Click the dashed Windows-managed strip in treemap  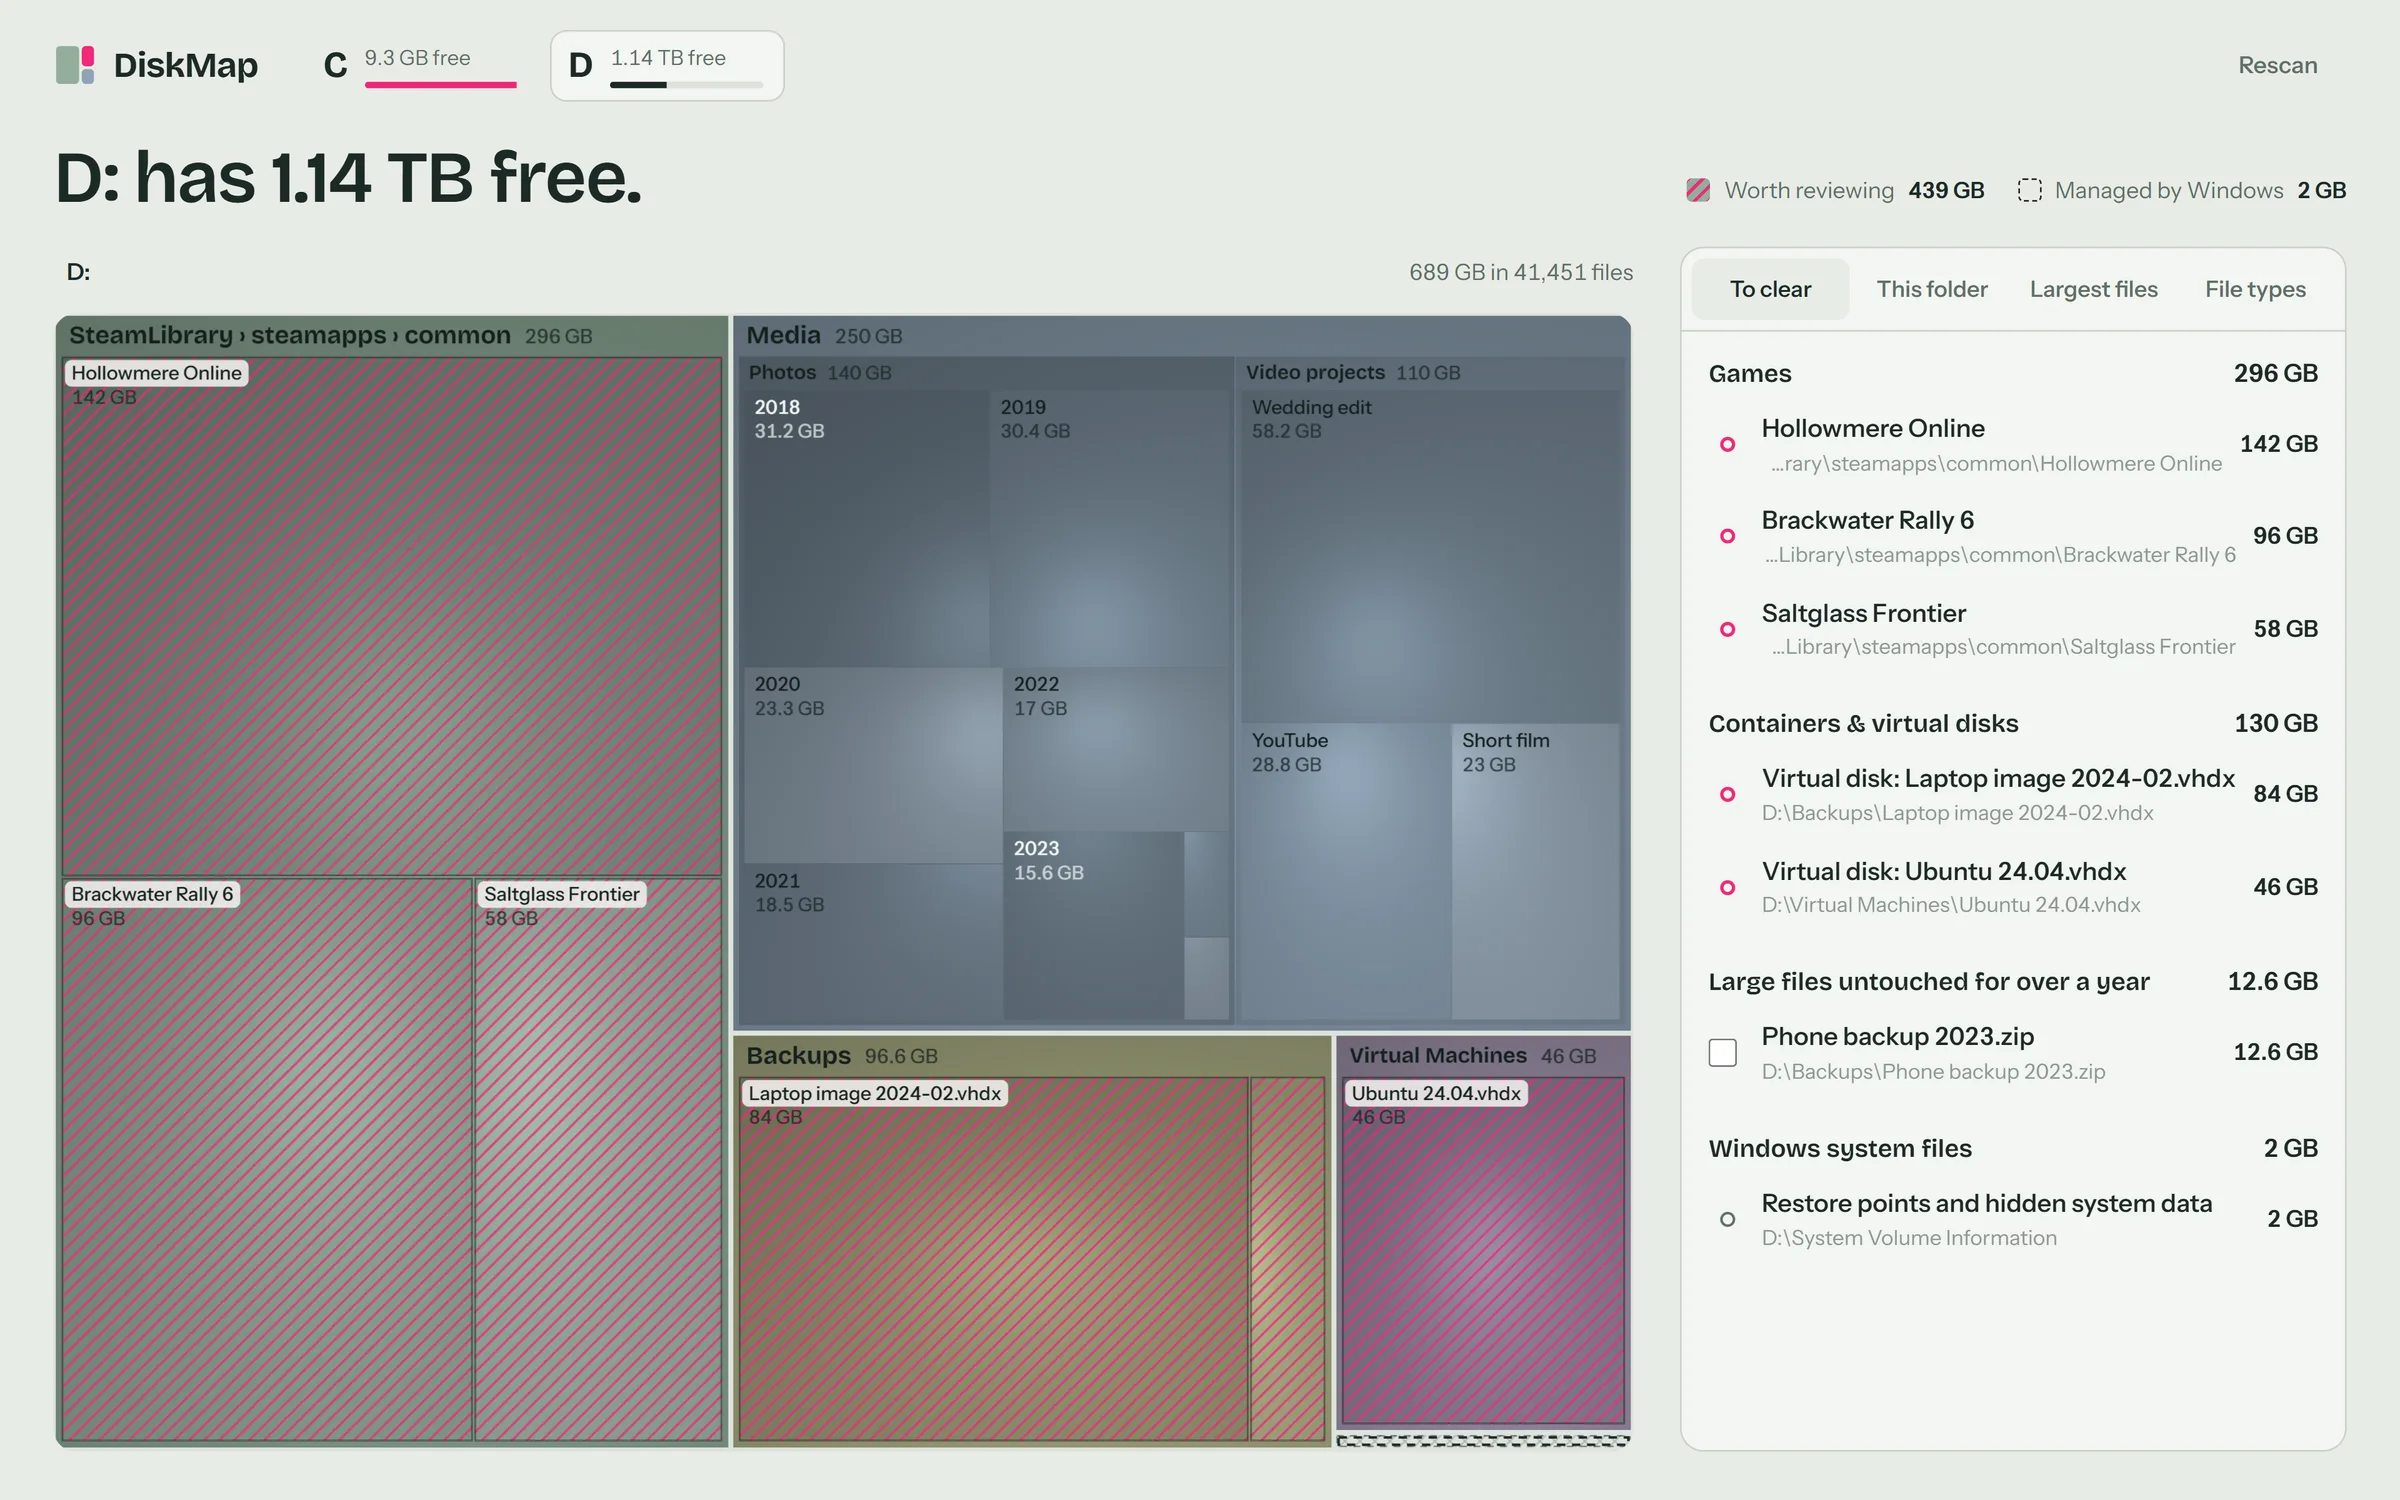coord(1484,1441)
